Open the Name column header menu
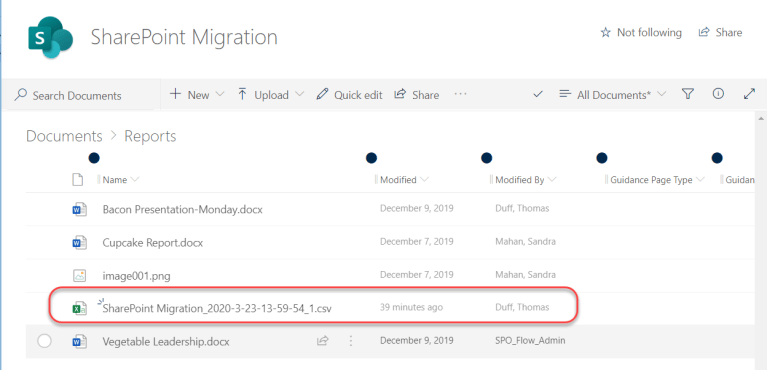Screen dimensions: 767x370 120,180
